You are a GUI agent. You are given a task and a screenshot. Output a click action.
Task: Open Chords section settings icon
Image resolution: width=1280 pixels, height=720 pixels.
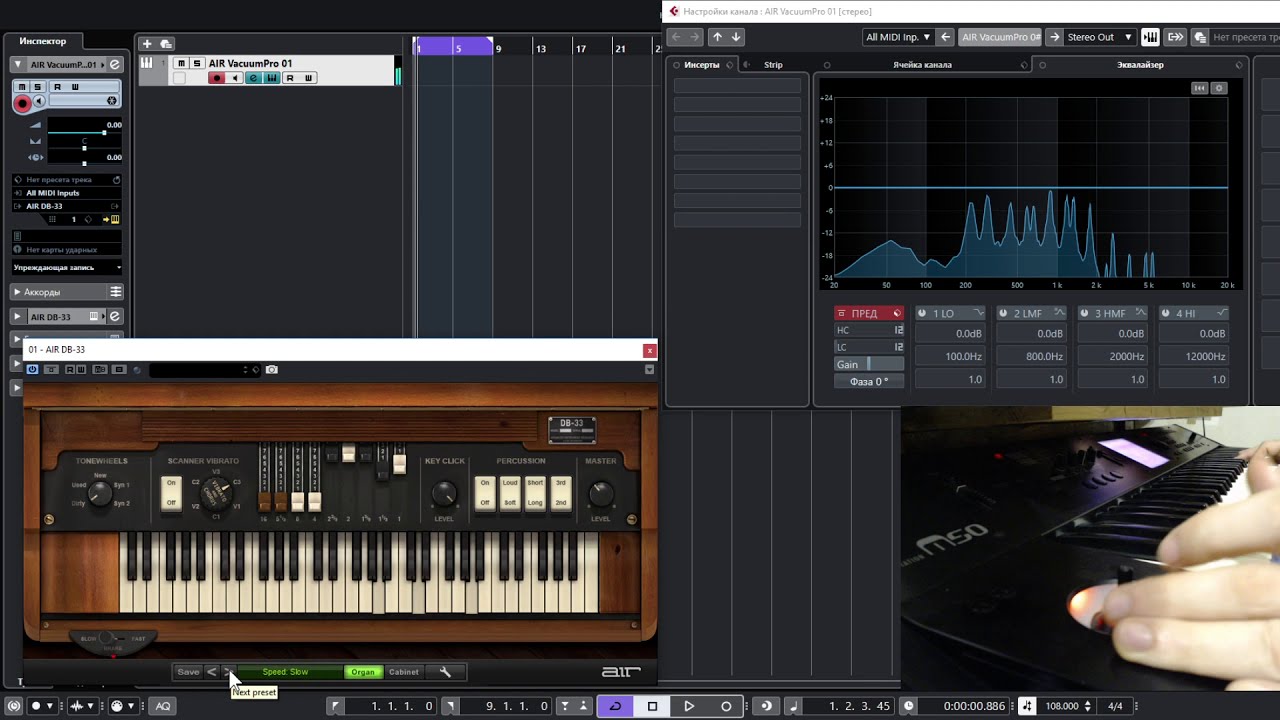[116, 292]
